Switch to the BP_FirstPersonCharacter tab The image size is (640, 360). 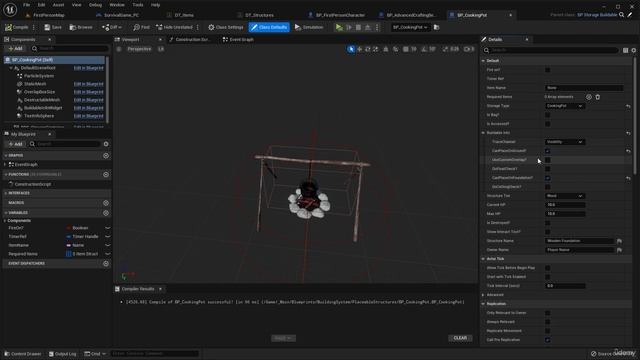[338, 15]
